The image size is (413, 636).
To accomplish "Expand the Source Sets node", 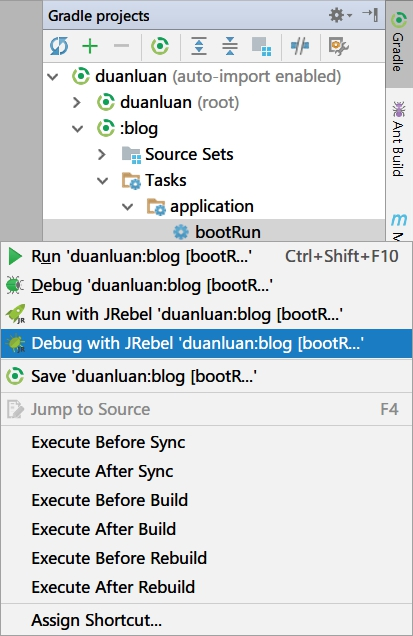I will [x=102, y=155].
